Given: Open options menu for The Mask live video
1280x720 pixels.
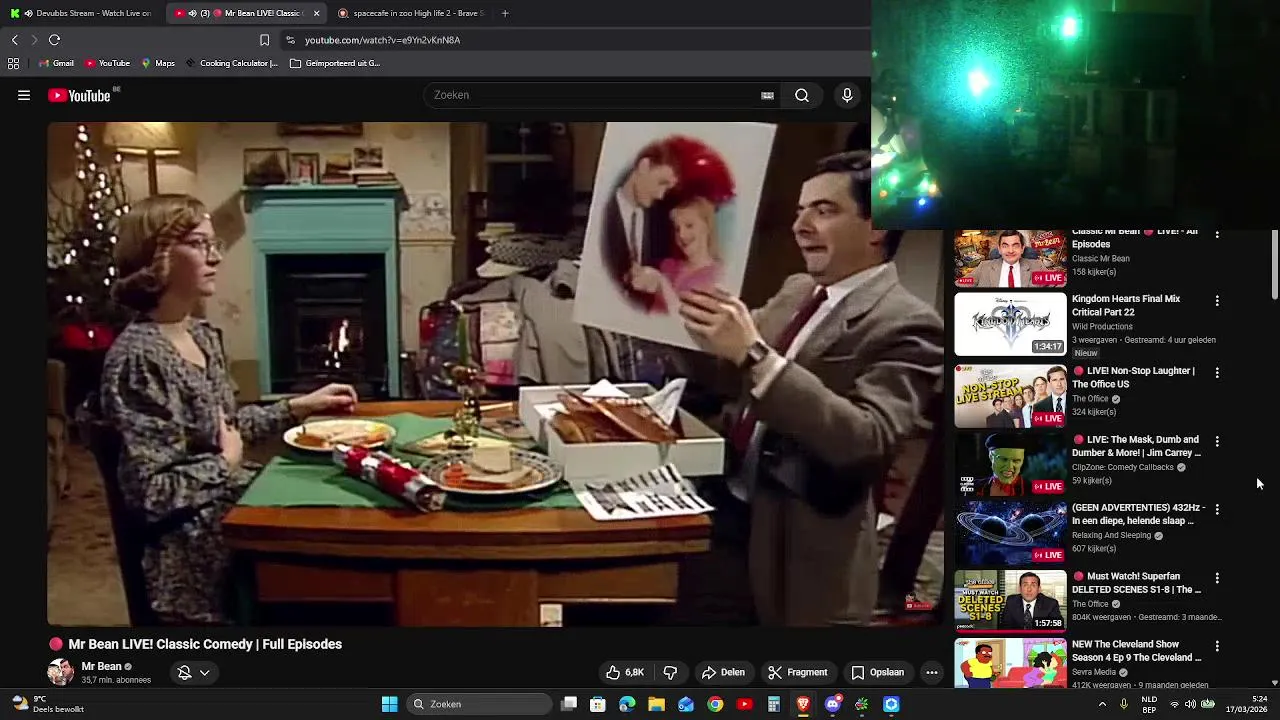Looking at the screenshot, I should pos(1217,441).
